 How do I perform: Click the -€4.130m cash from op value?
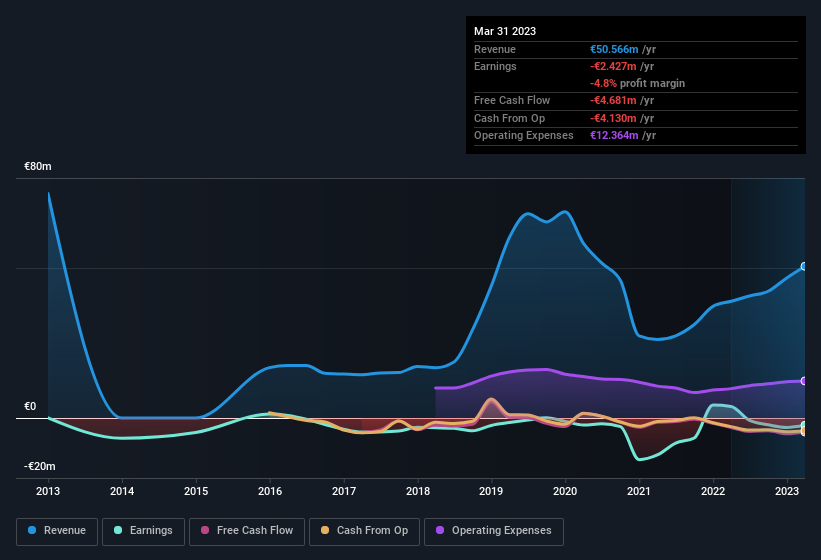click(613, 118)
